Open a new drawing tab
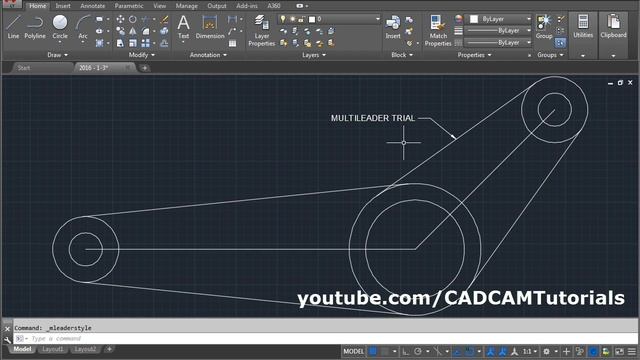Viewport: 640px width, 360px height. pyautogui.click(x=144, y=68)
